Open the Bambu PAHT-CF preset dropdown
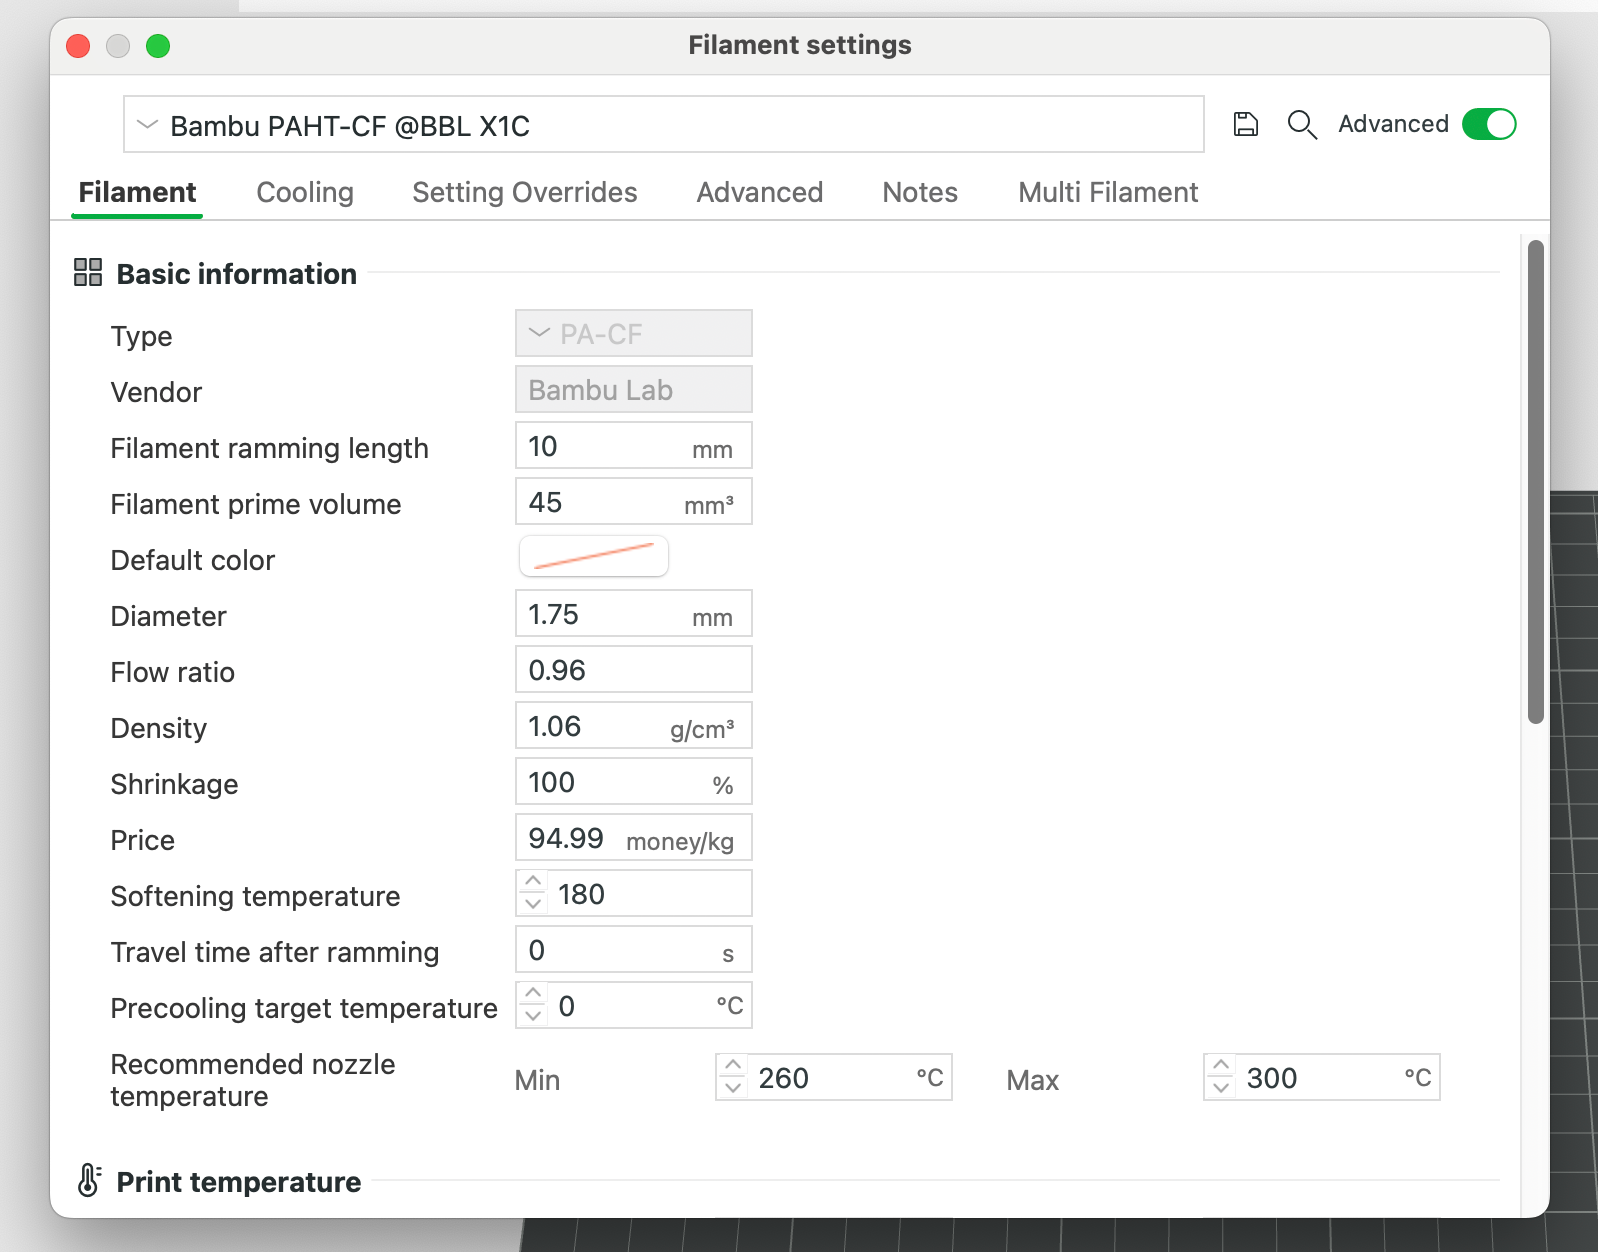The image size is (1598, 1252). 664,124
